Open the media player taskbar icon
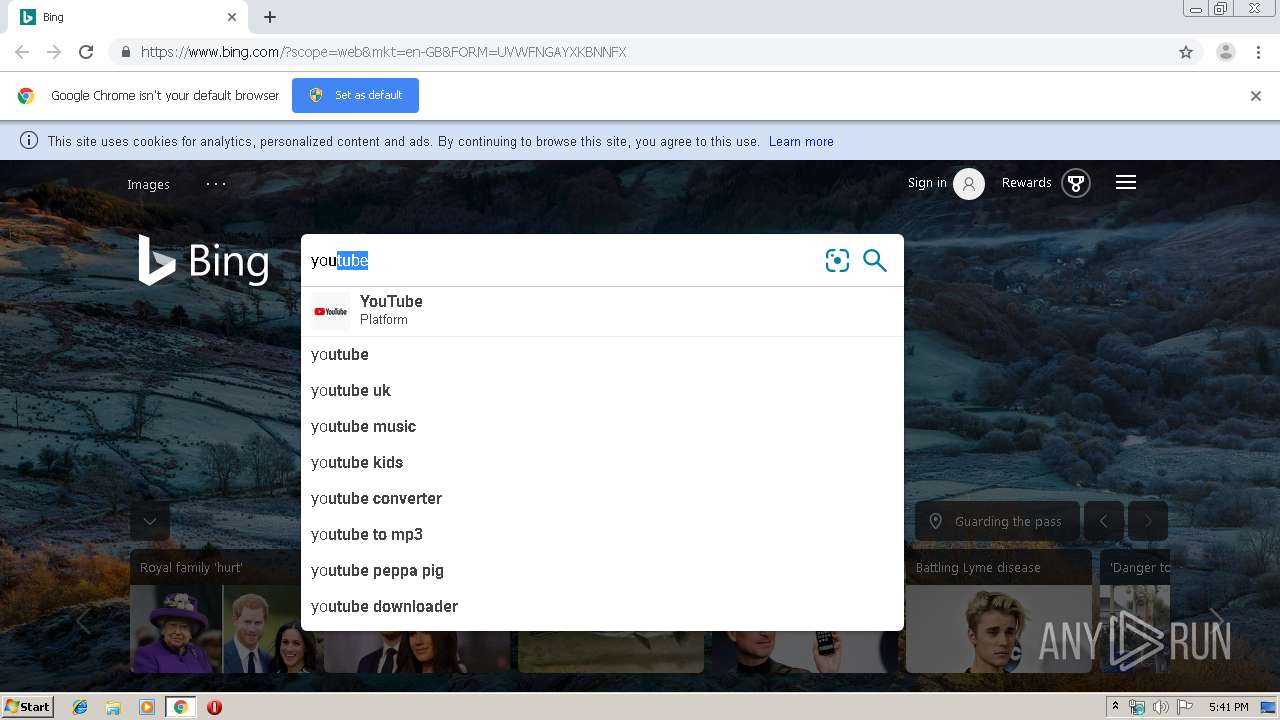Viewport: 1280px width, 720px height. tap(147, 707)
